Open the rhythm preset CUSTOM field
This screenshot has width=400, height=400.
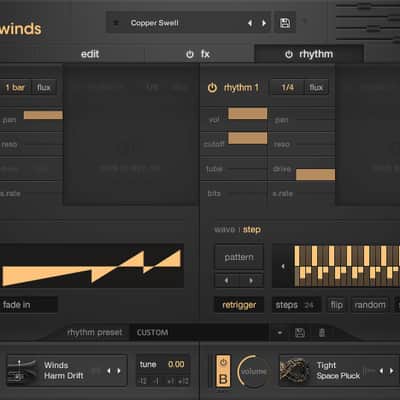(x=199, y=332)
